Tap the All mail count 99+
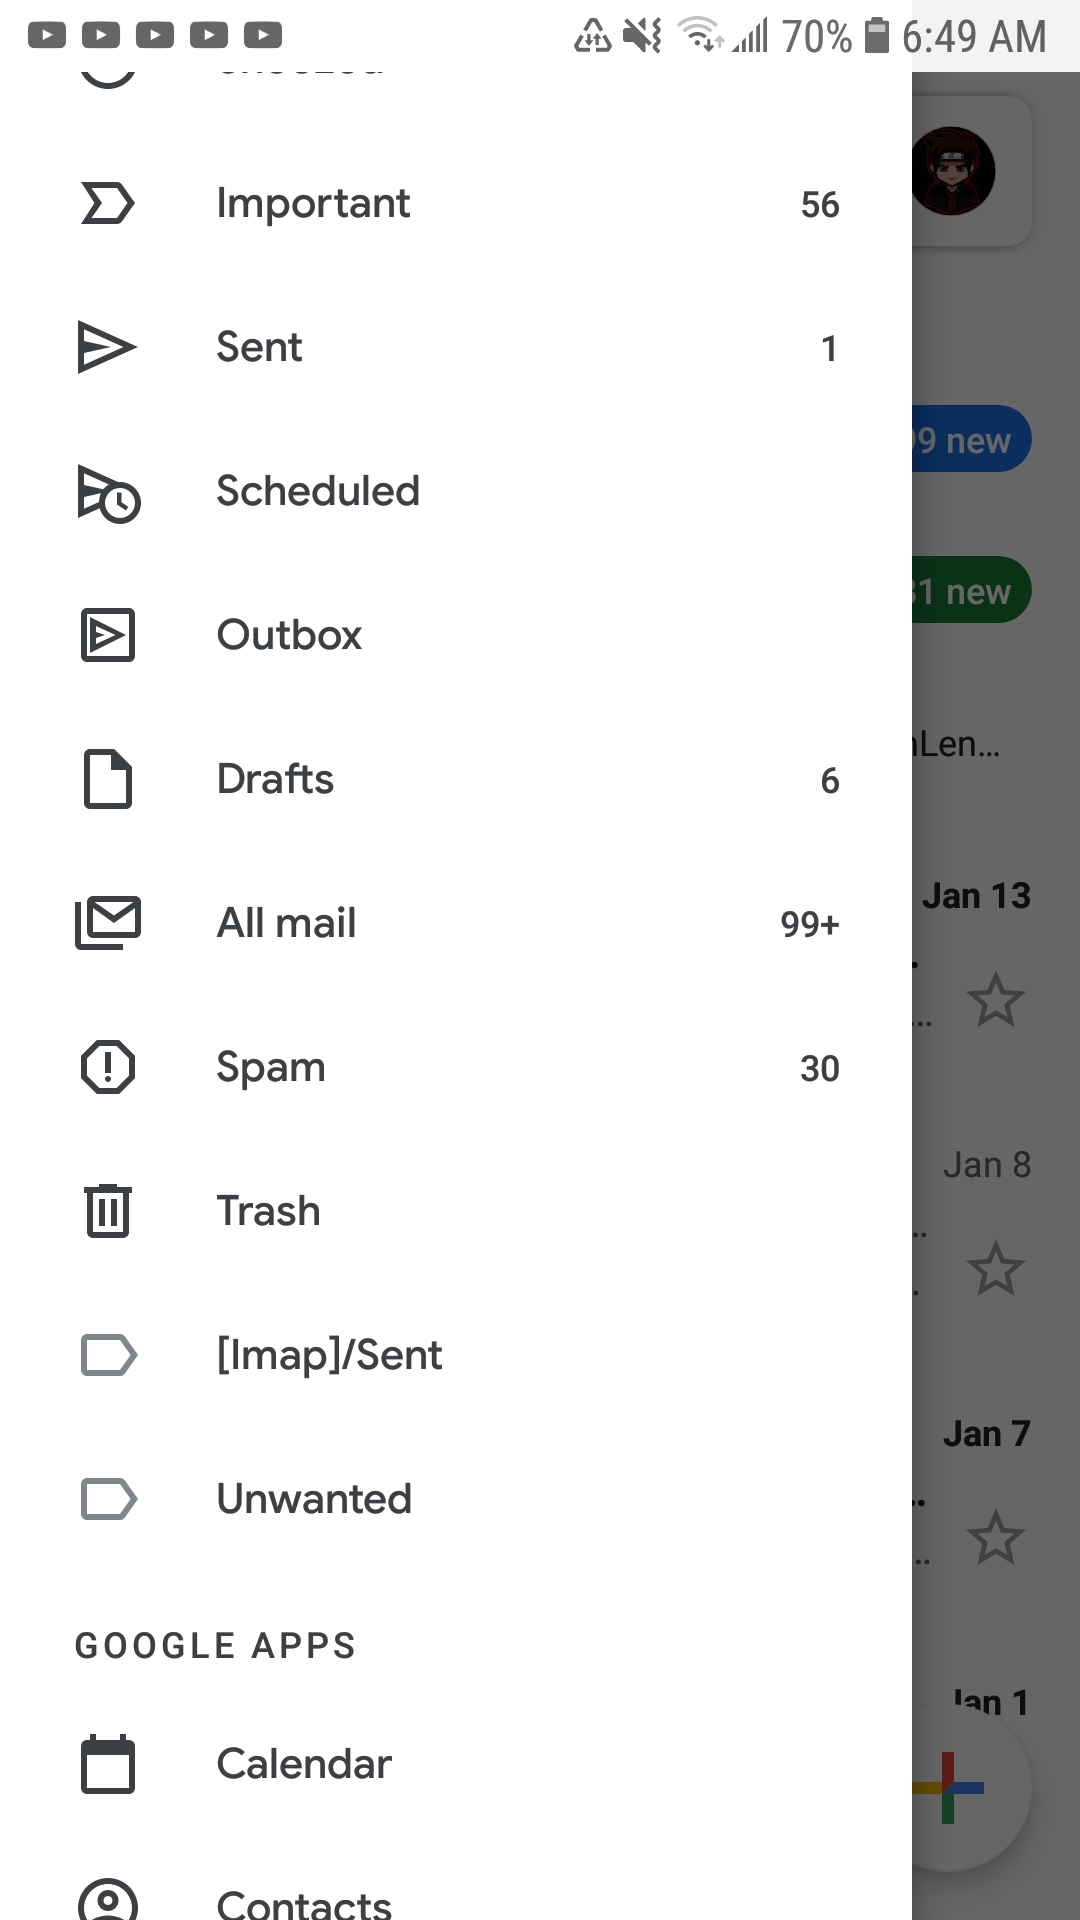The width and height of the screenshot is (1080, 1920). point(810,925)
